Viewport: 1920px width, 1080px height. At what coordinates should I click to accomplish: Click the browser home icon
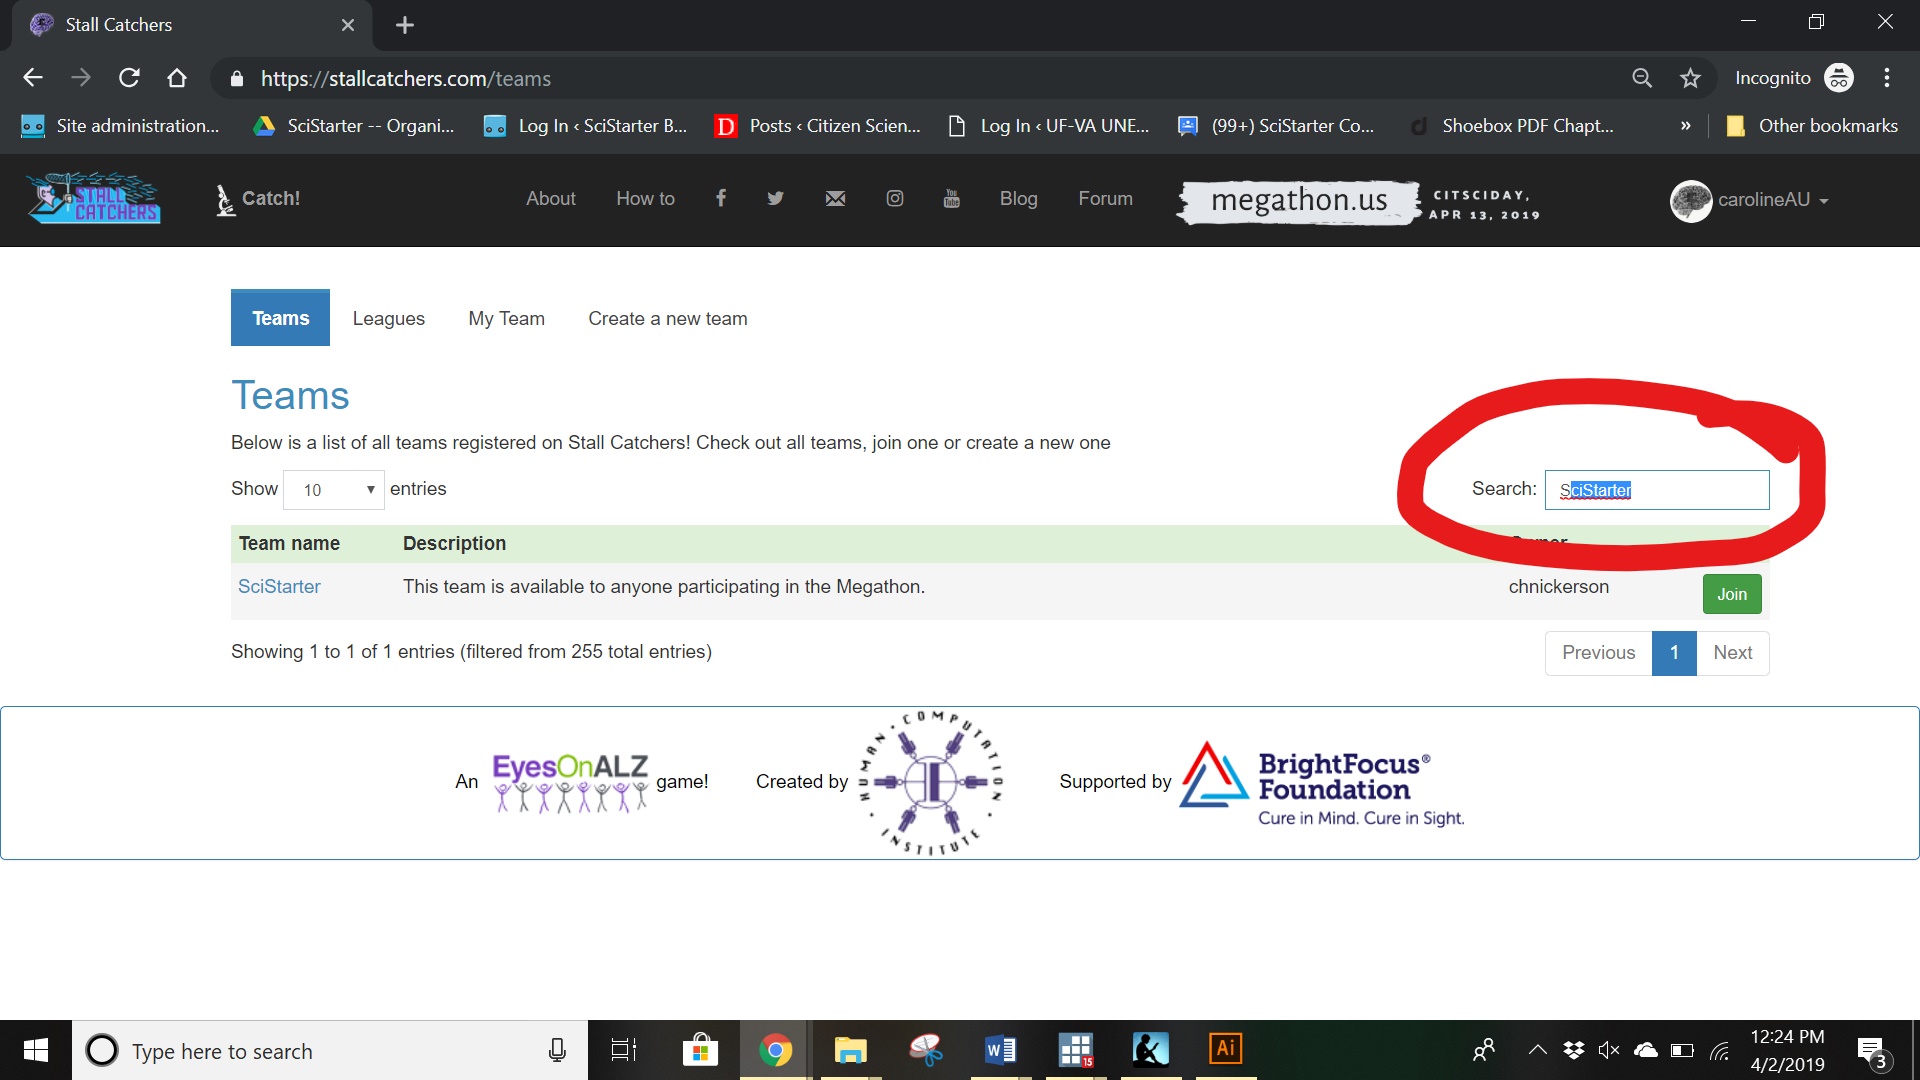(177, 78)
